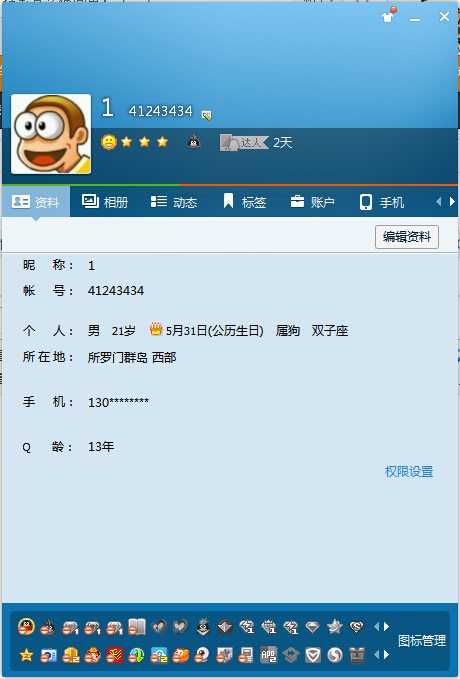Click the 编辑资料 button

coord(407,237)
